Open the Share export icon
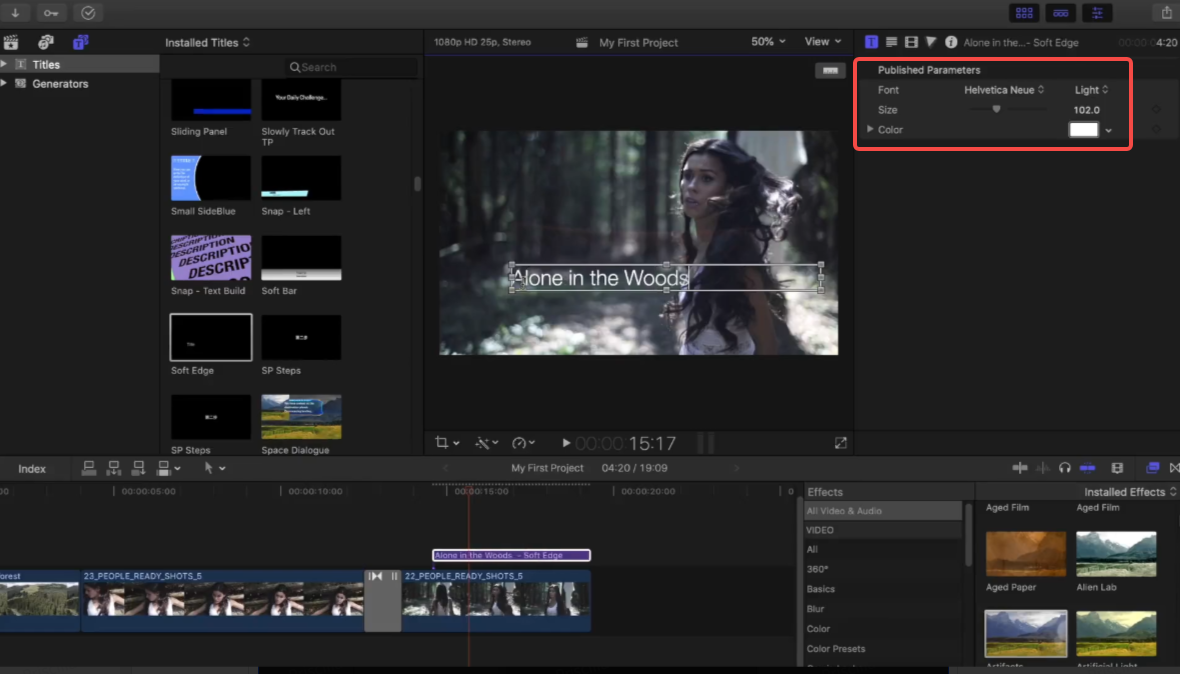The width and height of the screenshot is (1180, 674). (1166, 13)
